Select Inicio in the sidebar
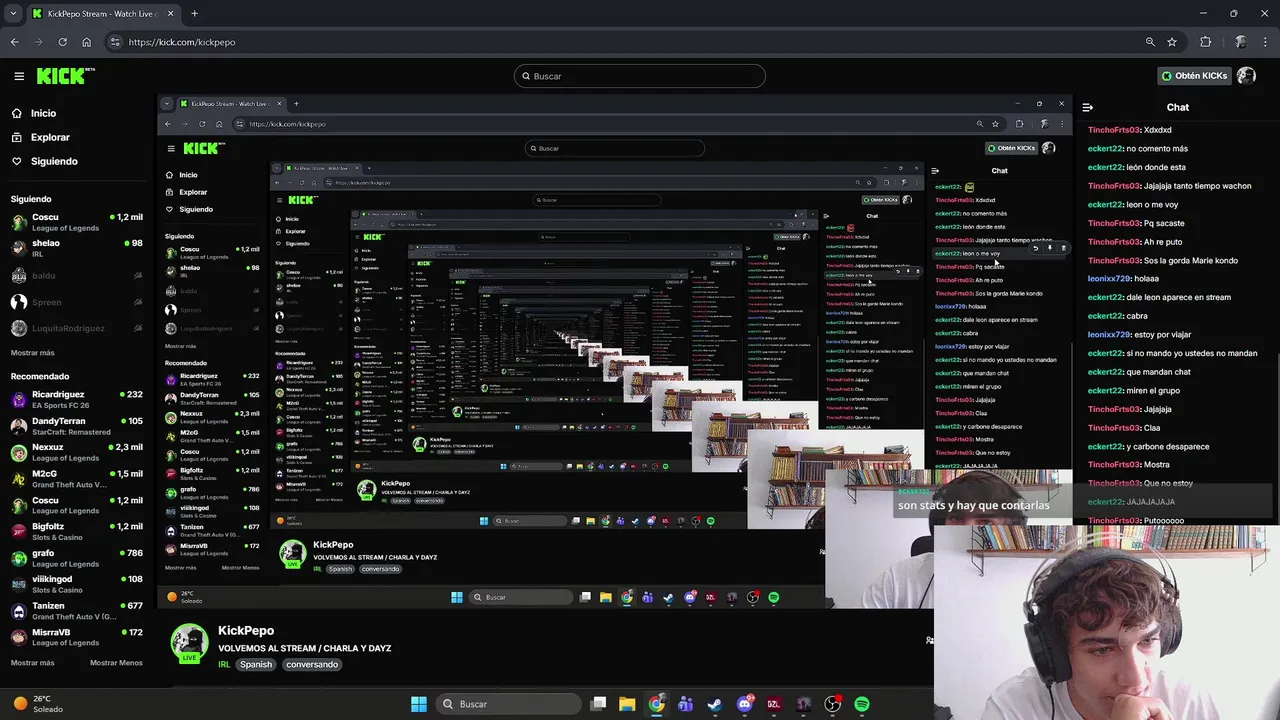Viewport: 1280px width, 720px height. pos(43,113)
